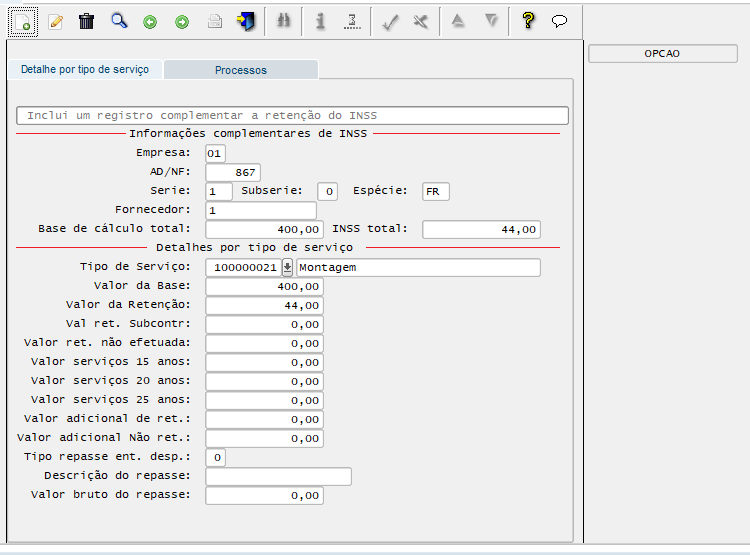Image resolution: width=750 pixels, height=555 pixels.
Task: Select the Detalhe por tipo de serviço tab
Action: [x=85, y=69]
